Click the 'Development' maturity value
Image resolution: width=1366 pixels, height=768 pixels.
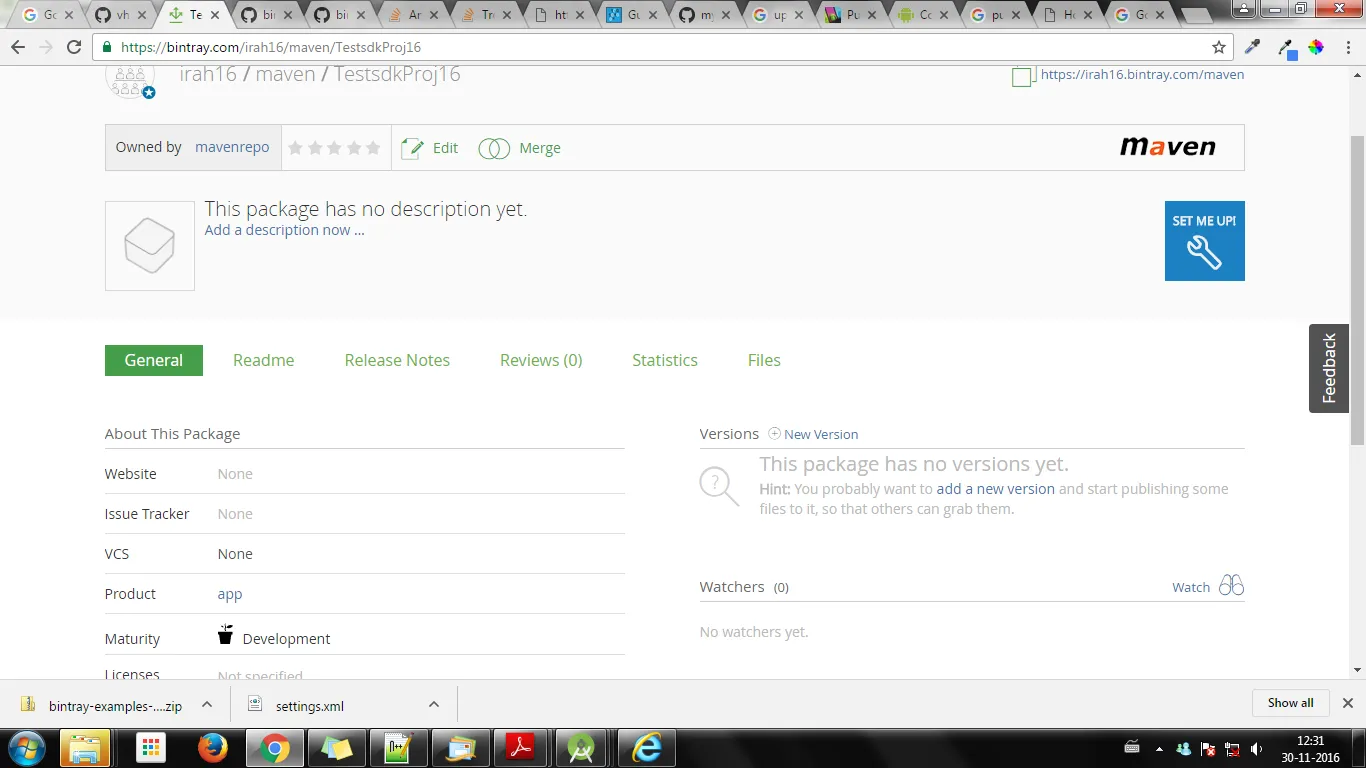click(x=286, y=639)
